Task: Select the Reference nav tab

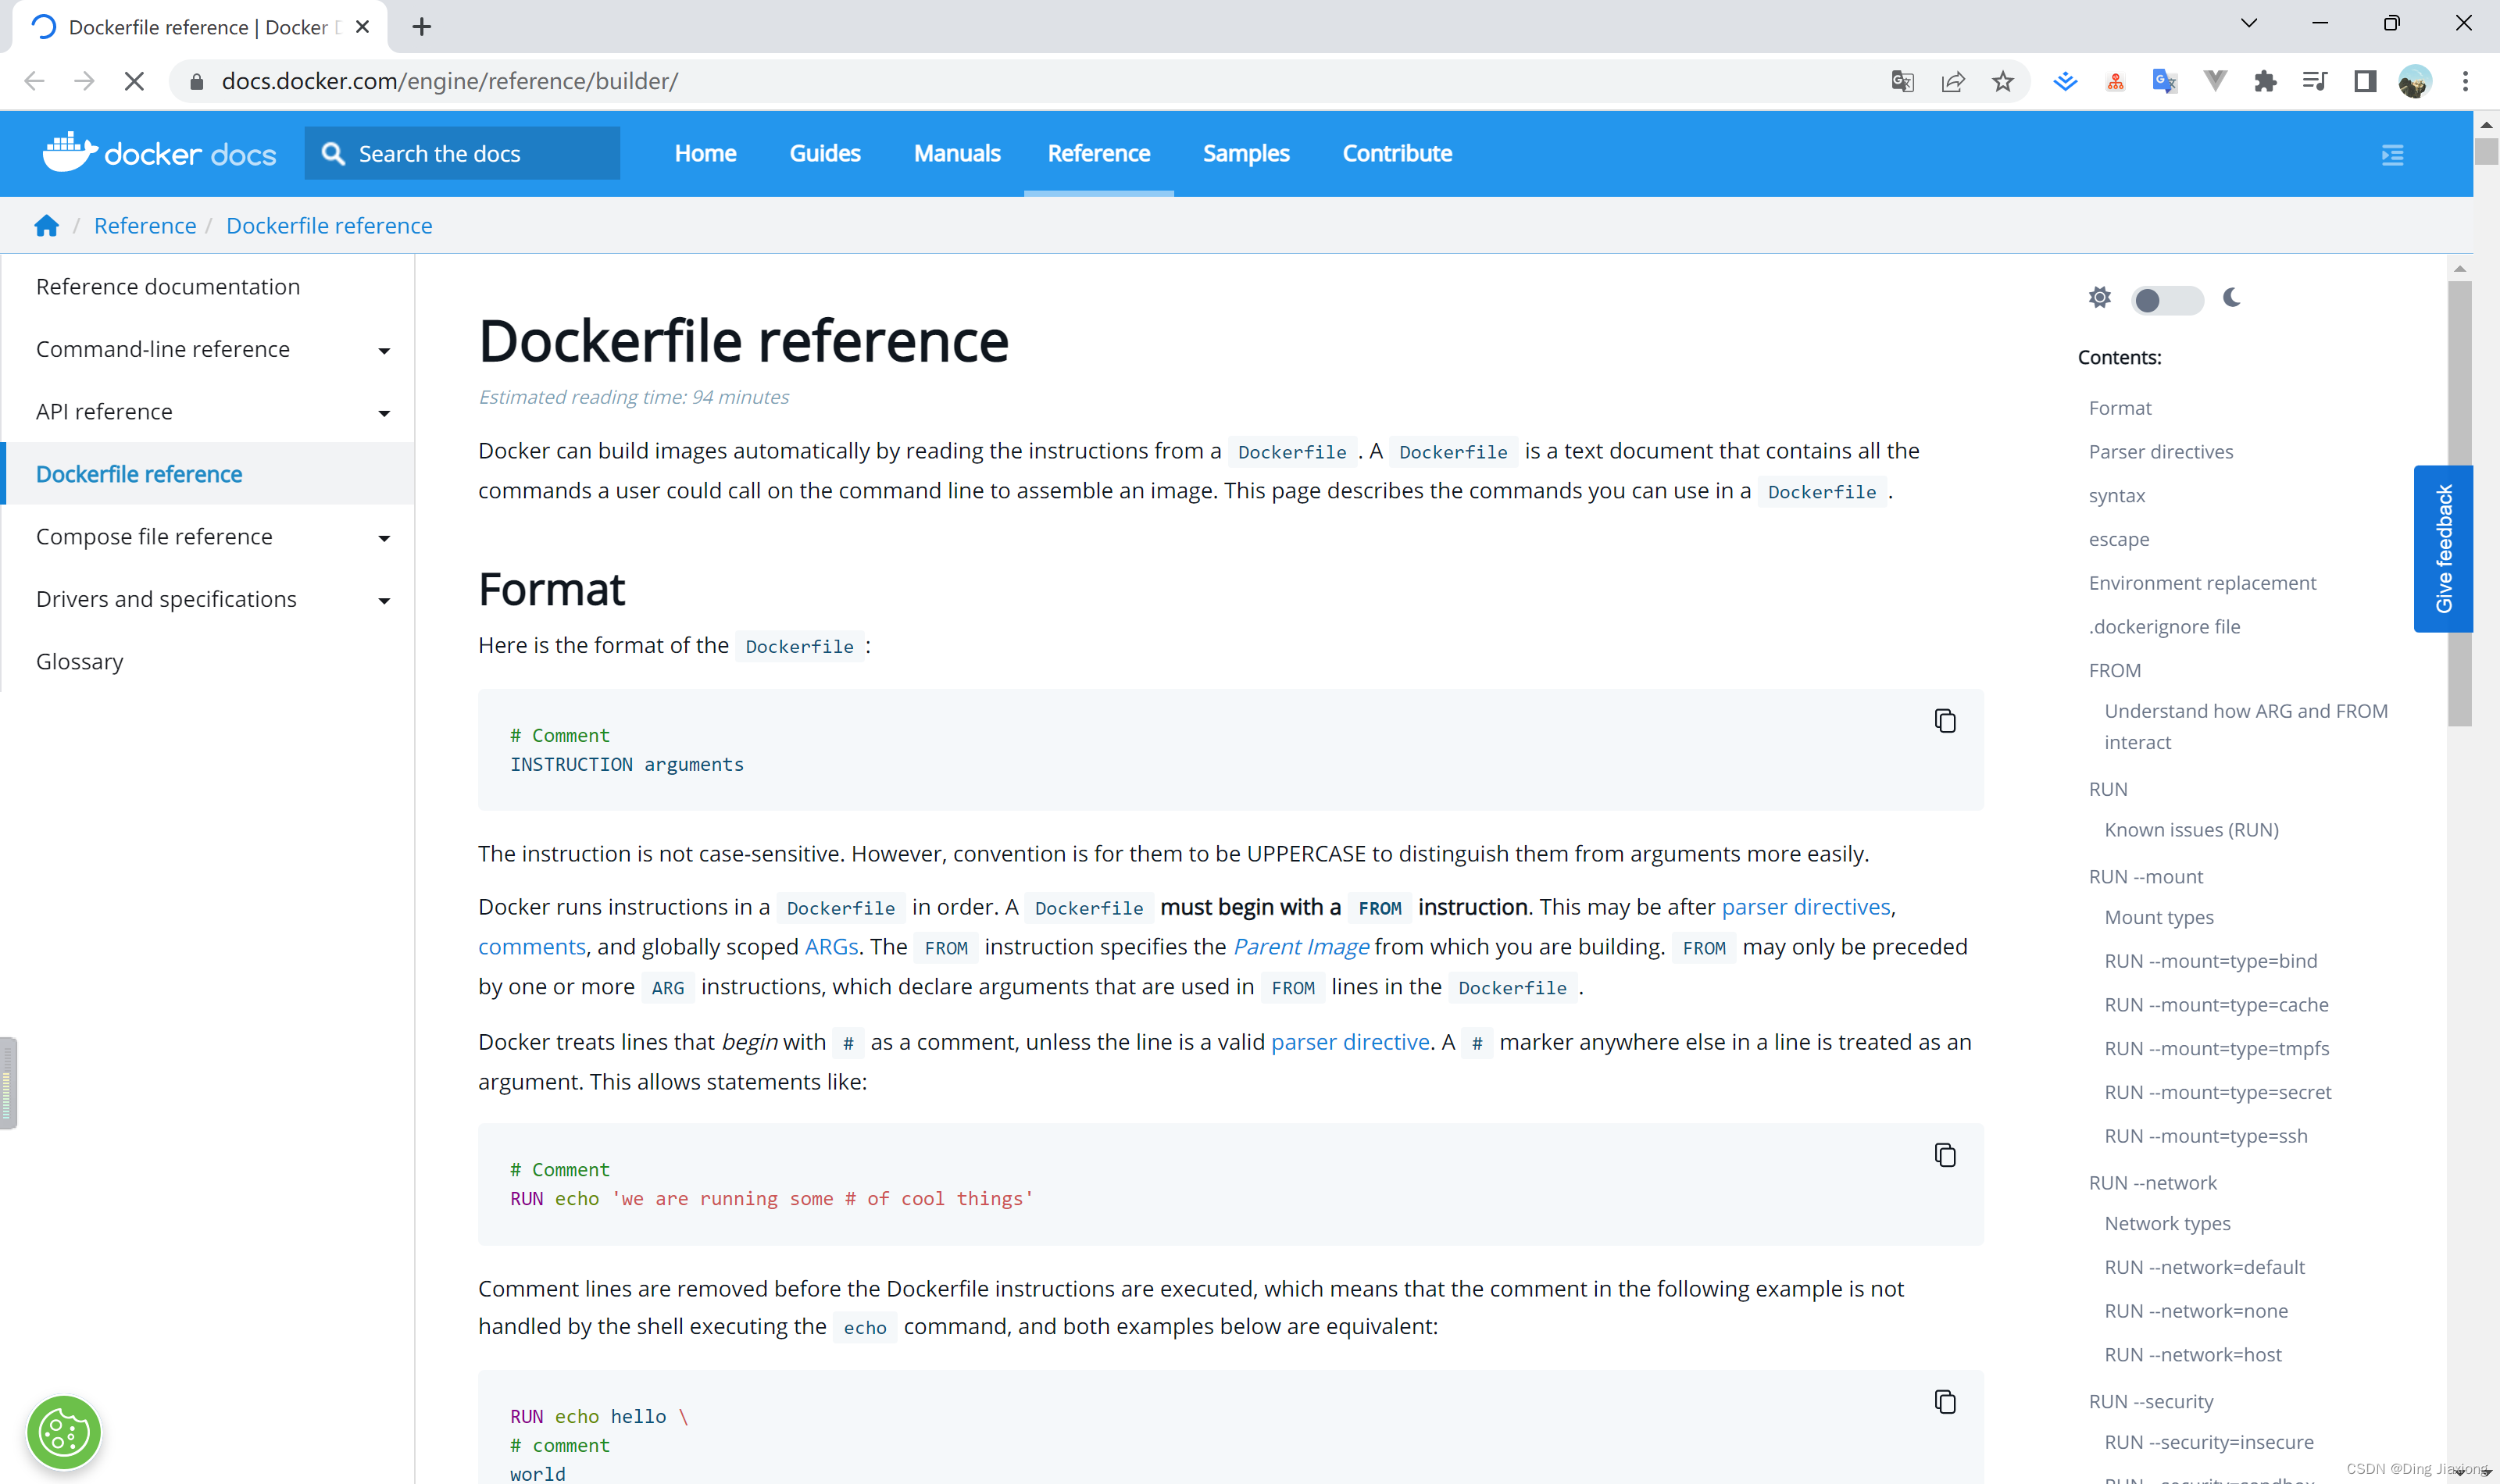Action: (x=1099, y=153)
